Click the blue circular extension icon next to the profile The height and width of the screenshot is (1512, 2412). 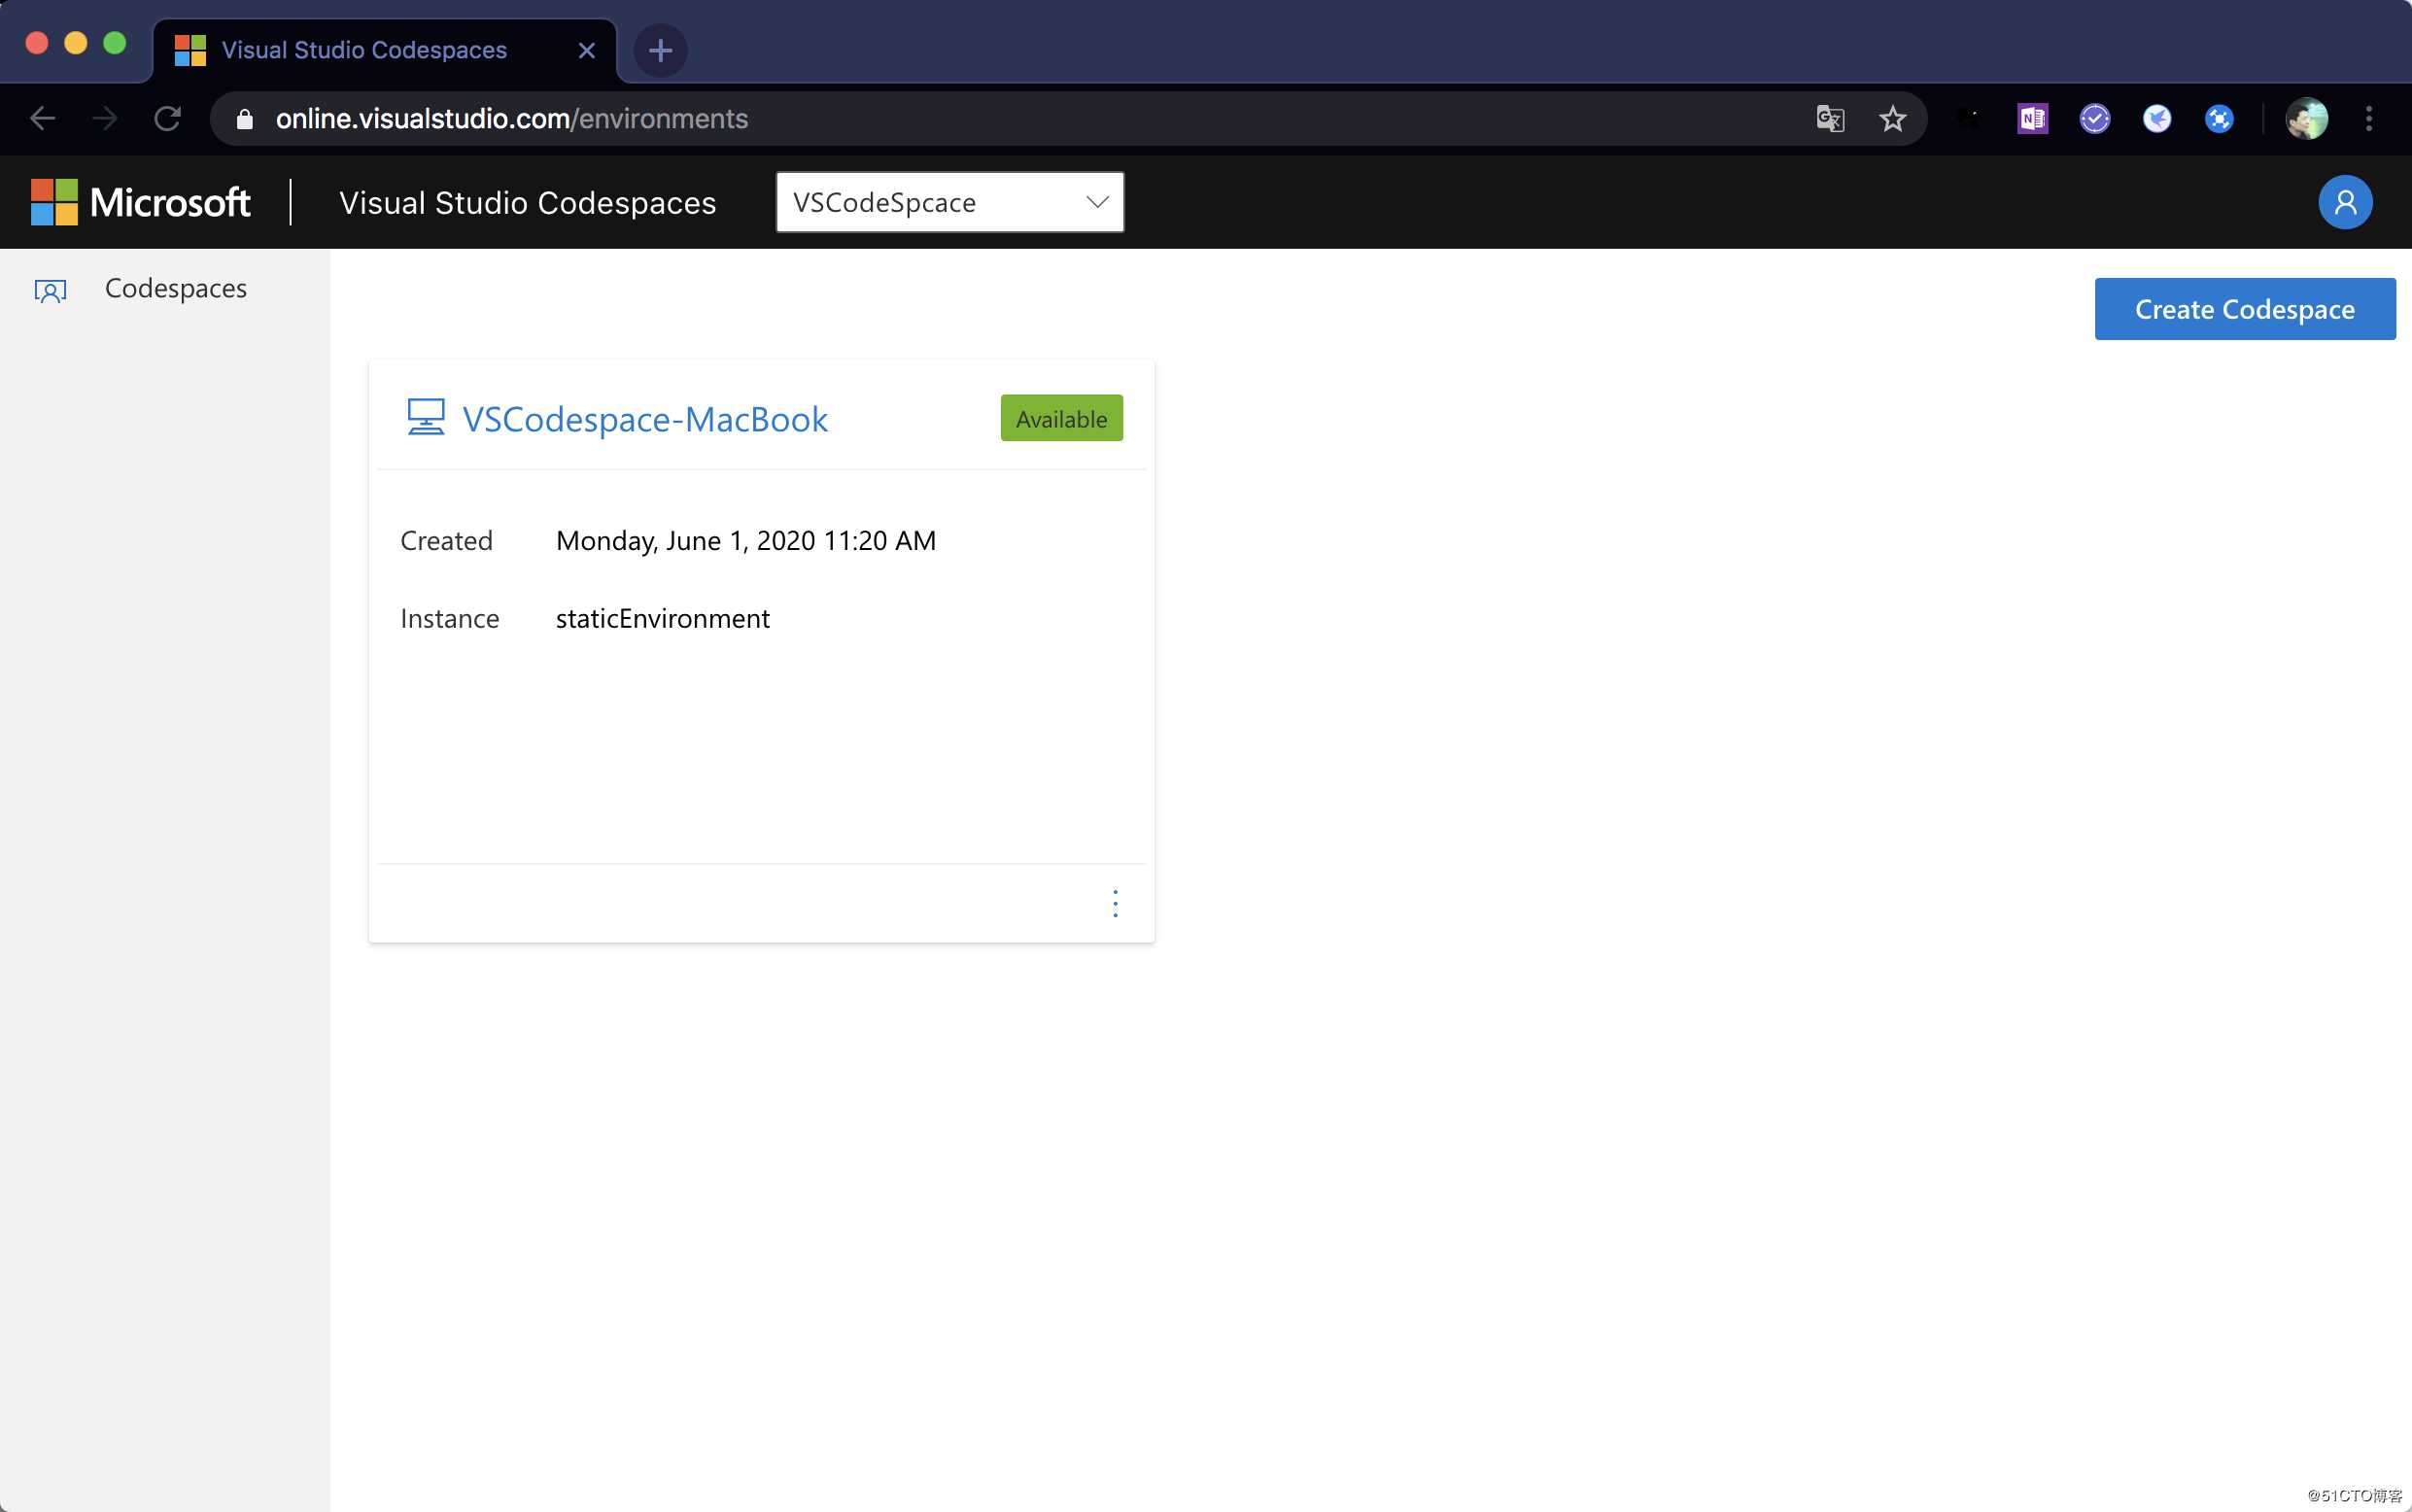click(x=2219, y=119)
